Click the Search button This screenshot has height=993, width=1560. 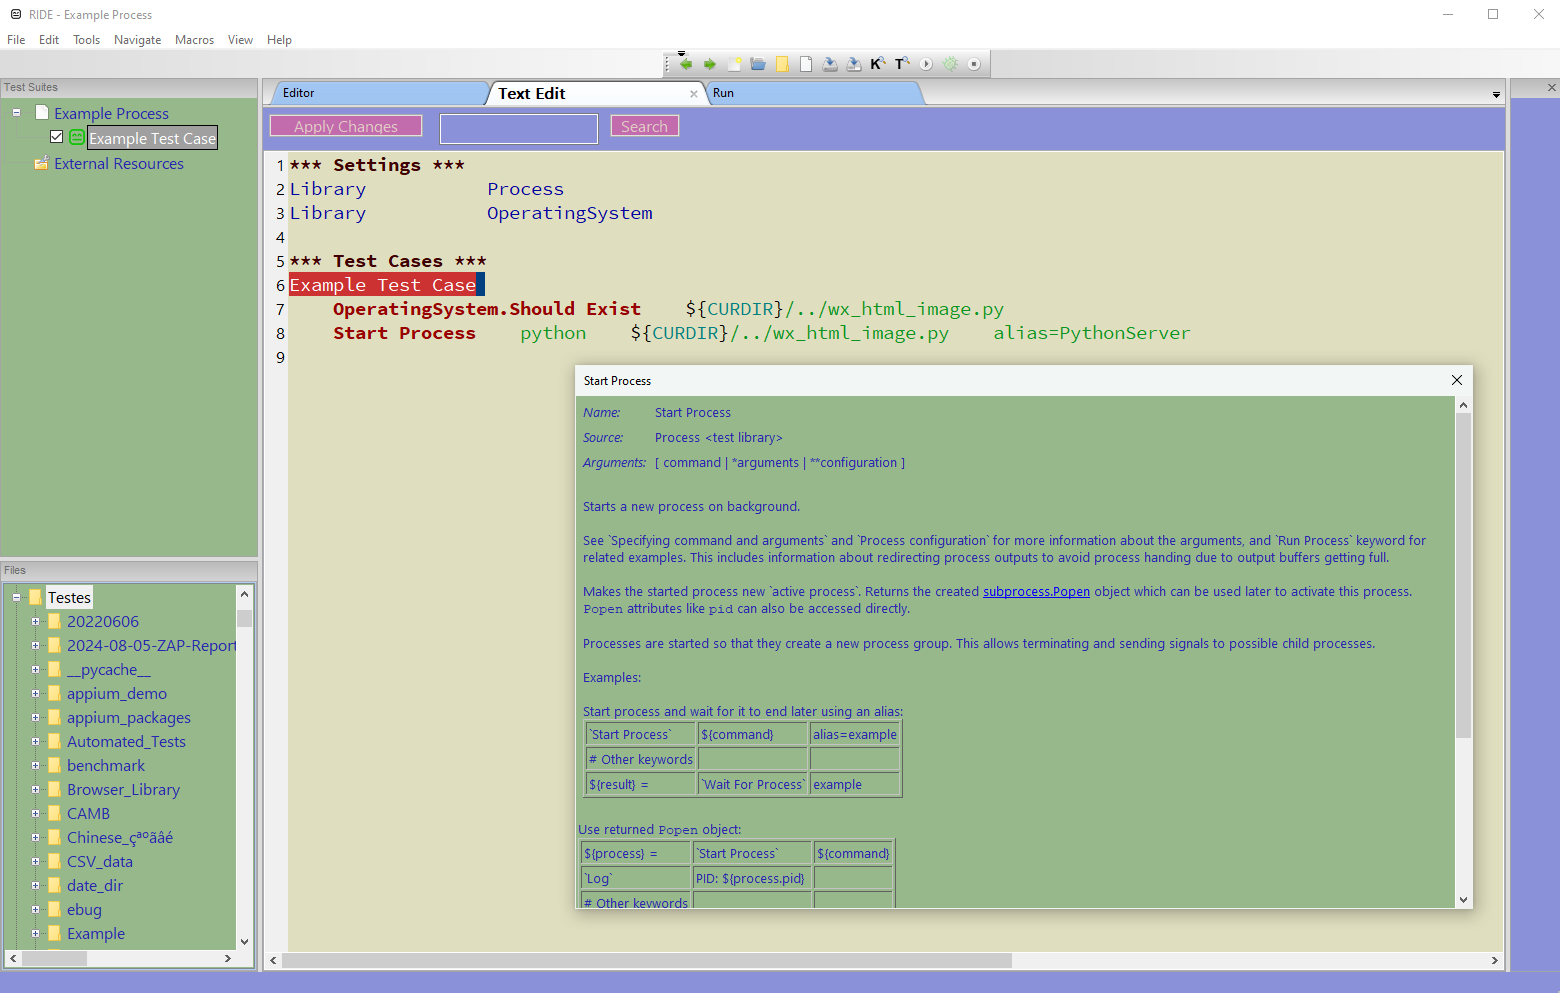[x=644, y=126]
